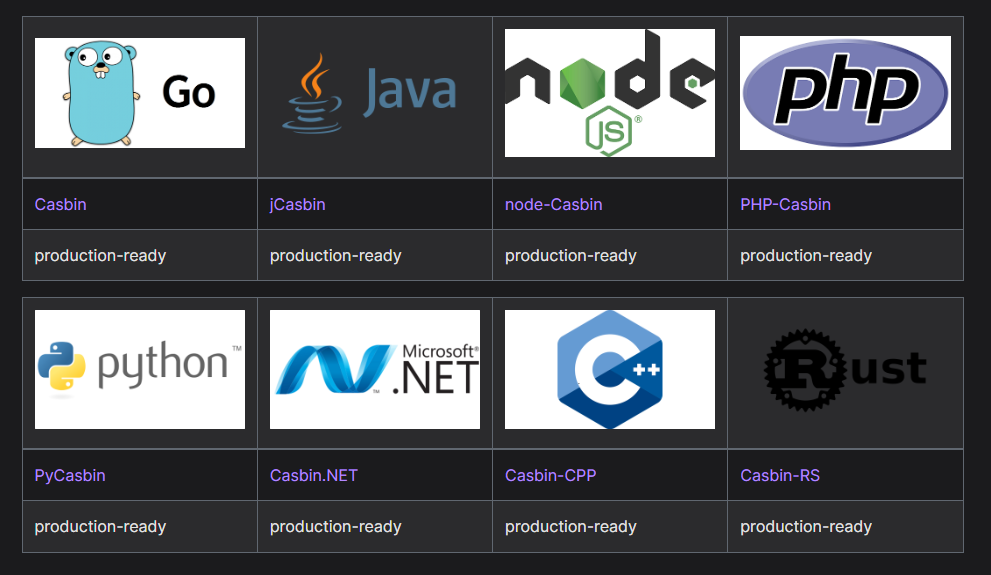Click production-ready text below PHP-Casbin
991x575 pixels.
click(x=806, y=255)
